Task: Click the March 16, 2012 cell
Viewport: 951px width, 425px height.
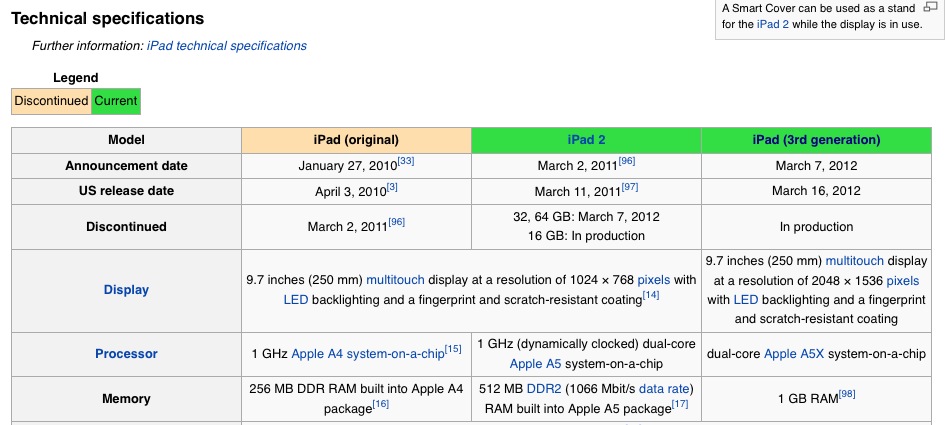Action: pos(816,191)
